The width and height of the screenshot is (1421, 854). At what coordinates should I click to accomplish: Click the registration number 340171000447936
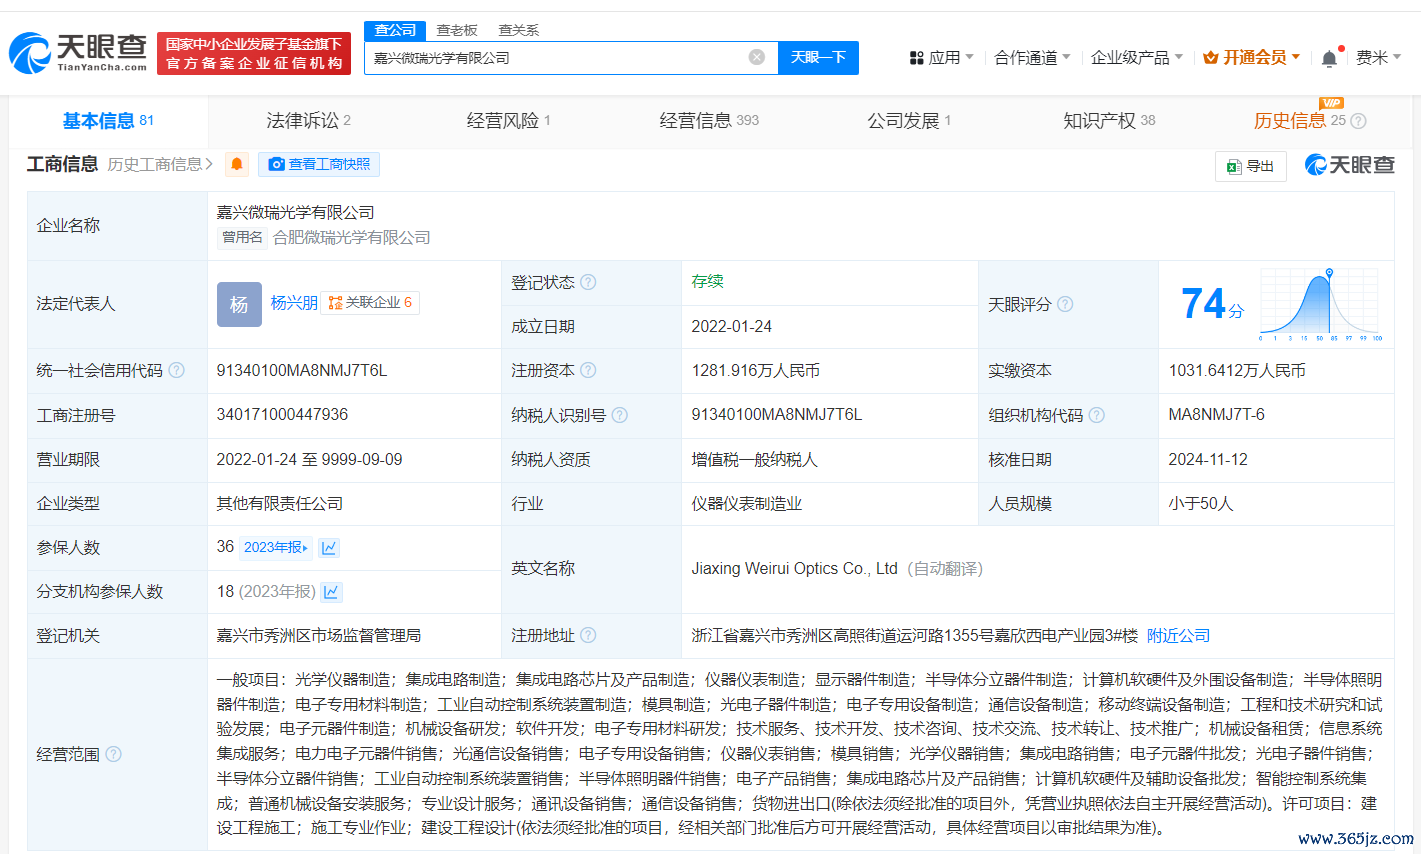pos(283,414)
